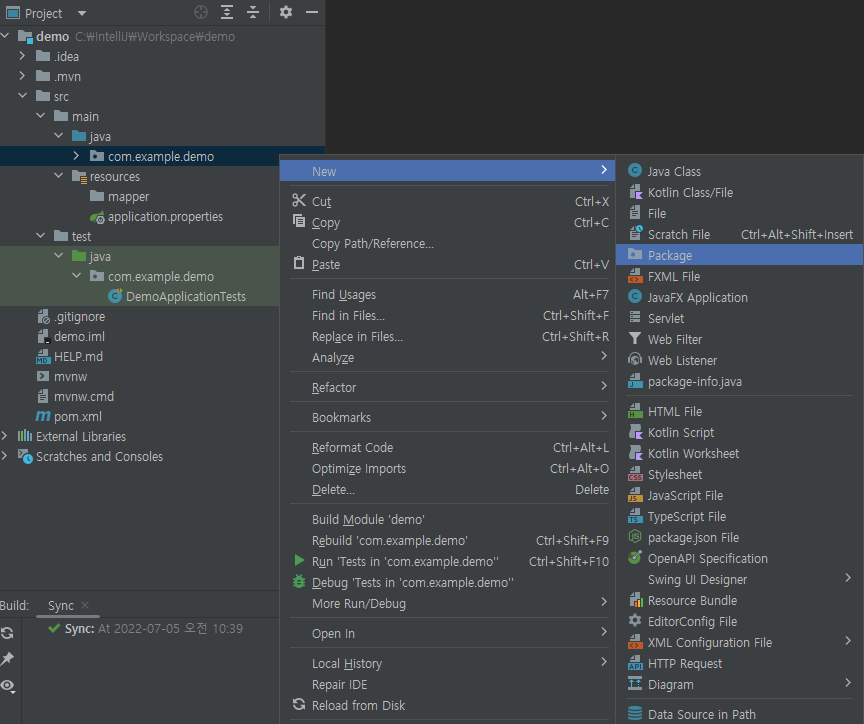The height and width of the screenshot is (724, 864).
Task: Click the EditorConfig File gear icon
Action: (x=635, y=620)
